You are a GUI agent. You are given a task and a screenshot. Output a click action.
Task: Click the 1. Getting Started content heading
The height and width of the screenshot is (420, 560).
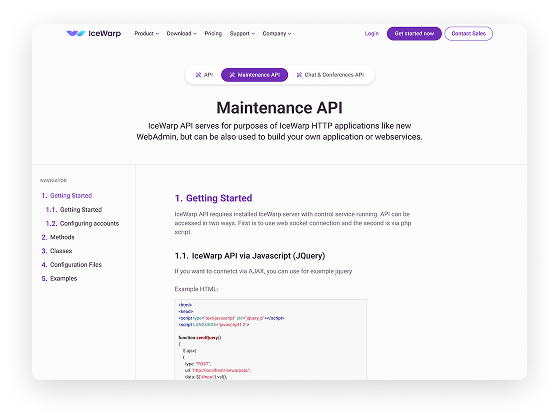point(213,198)
